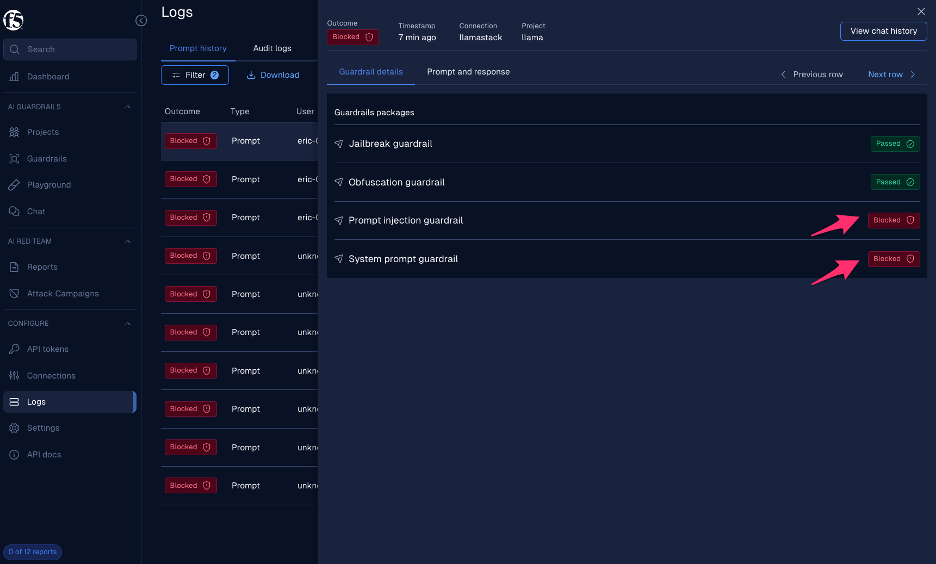This screenshot has width=936, height=564.
Task: Open Settings in the sidebar
Action: [x=43, y=428]
